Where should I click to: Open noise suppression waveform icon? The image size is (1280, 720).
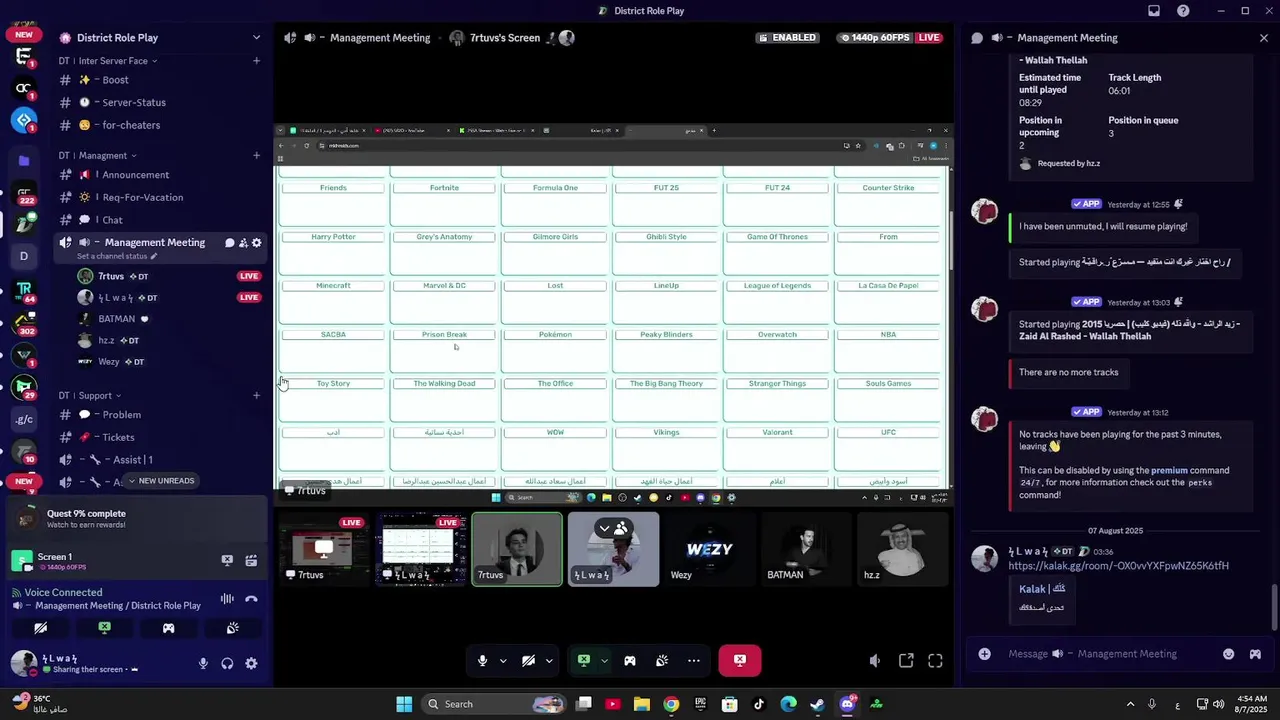(x=227, y=599)
